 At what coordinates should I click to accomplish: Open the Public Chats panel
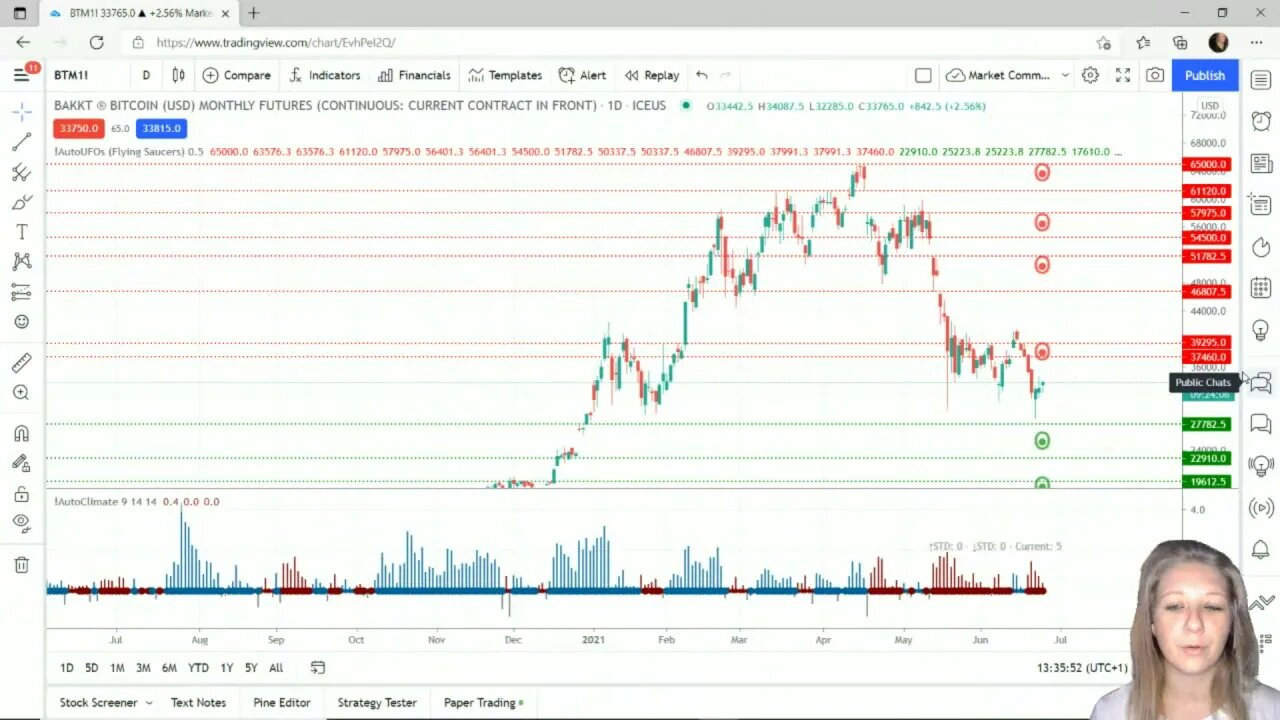pyautogui.click(x=1260, y=382)
